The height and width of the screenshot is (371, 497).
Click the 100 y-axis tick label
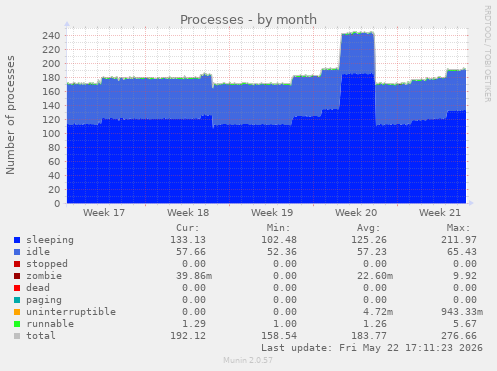51,134
